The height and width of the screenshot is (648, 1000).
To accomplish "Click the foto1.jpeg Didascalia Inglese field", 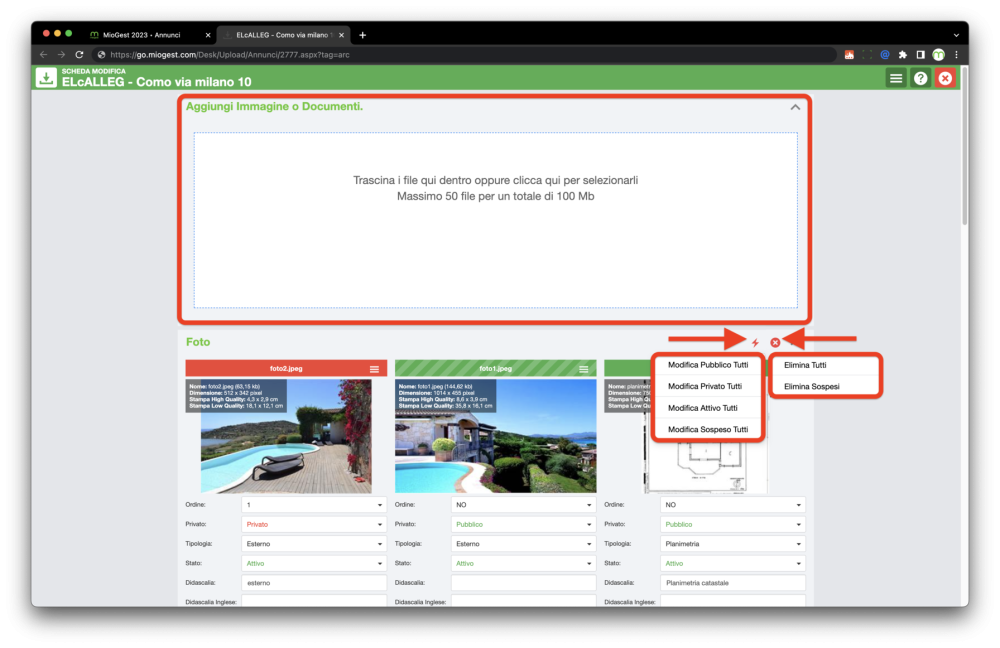I will pos(523,601).
